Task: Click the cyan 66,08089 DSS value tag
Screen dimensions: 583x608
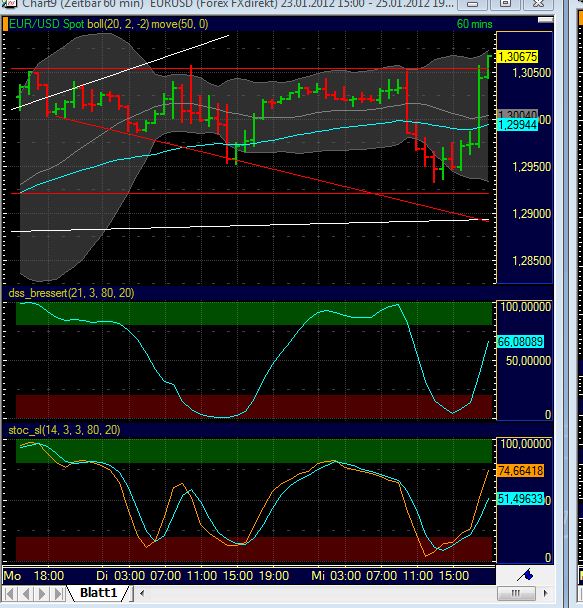Action: (521, 342)
